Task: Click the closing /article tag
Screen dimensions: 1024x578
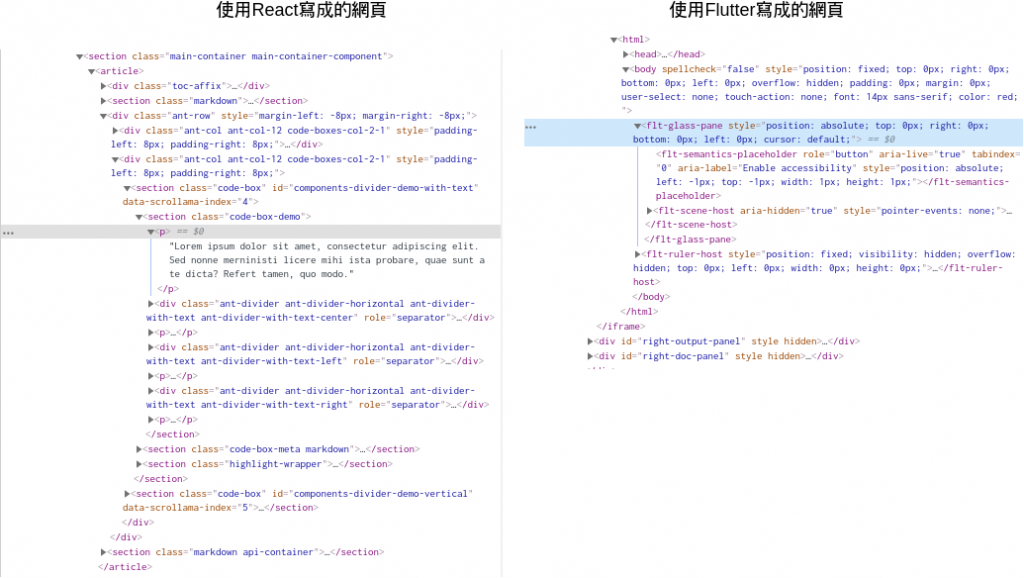Action: tap(125, 568)
